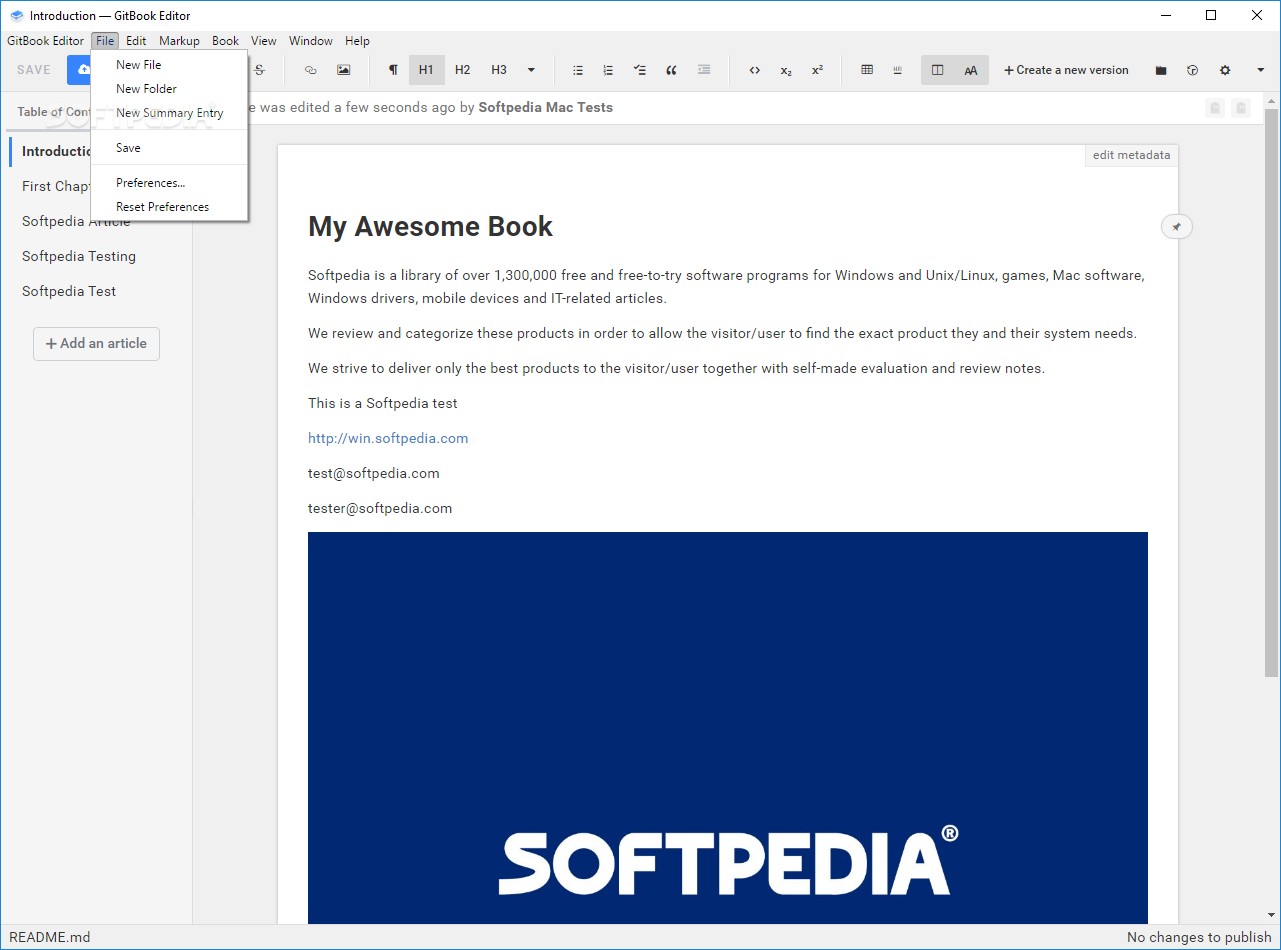Insert a code block

click(x=755, y=70)
